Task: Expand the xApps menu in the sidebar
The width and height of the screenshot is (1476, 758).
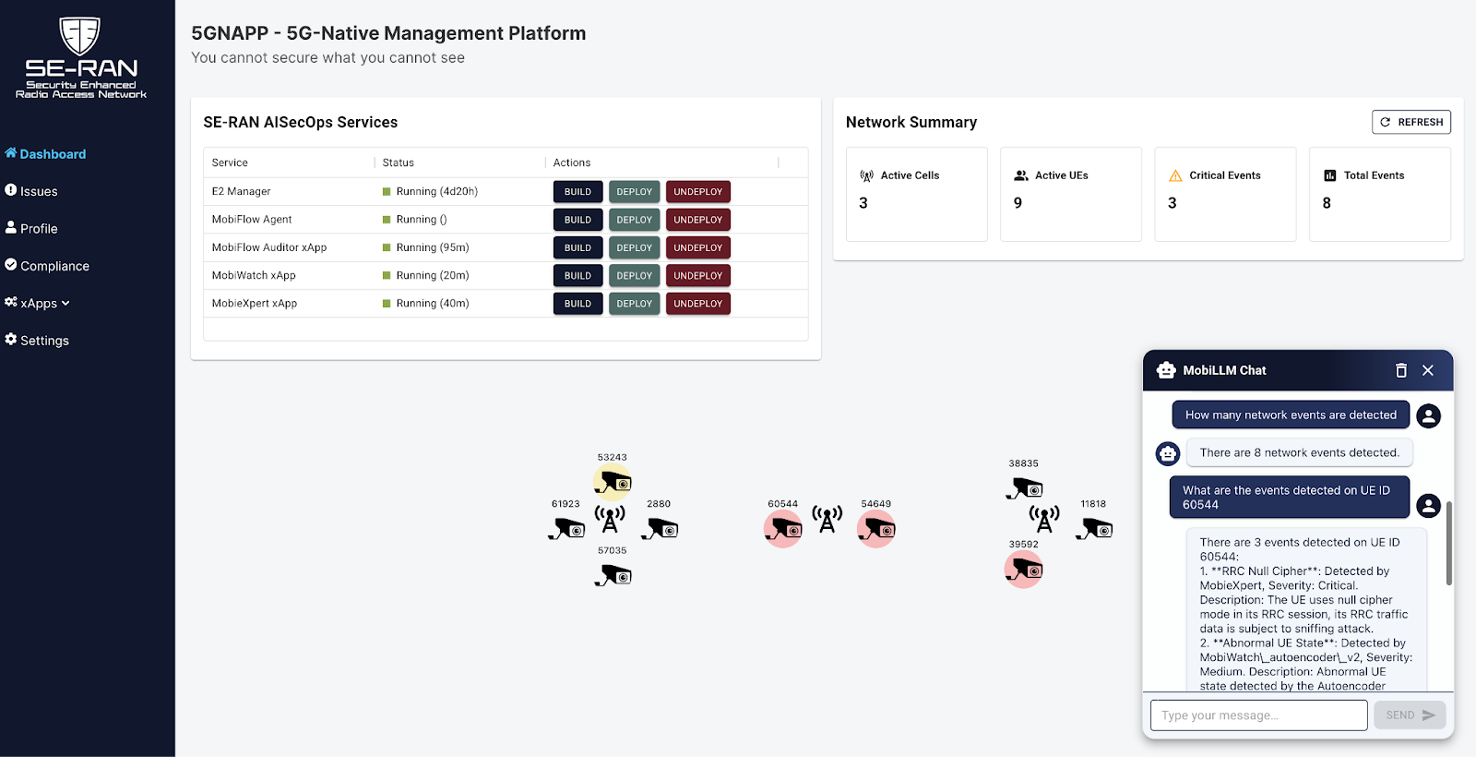Action: coord(37,302)
